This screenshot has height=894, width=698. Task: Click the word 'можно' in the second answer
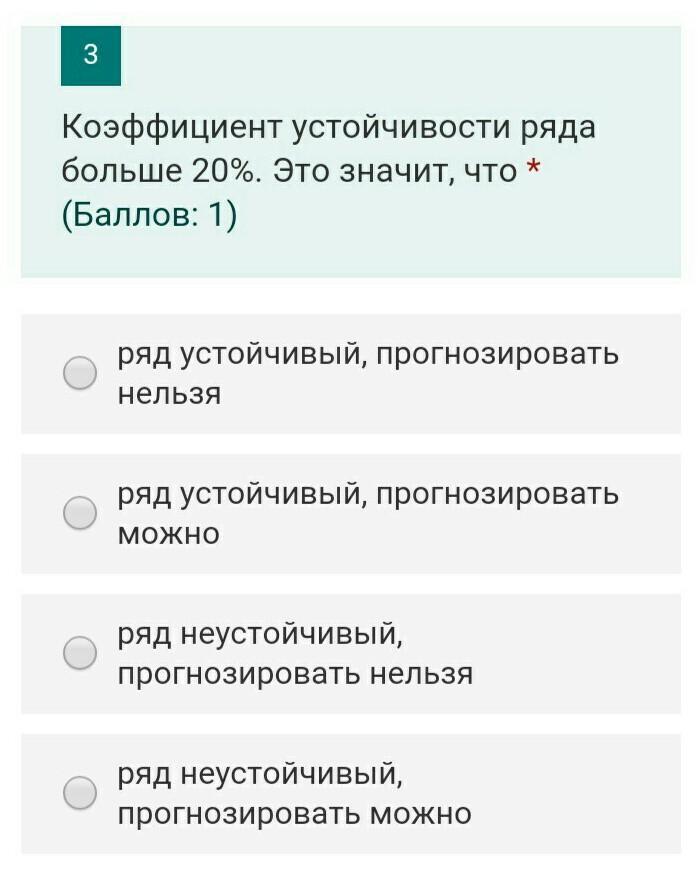point(168,534)
